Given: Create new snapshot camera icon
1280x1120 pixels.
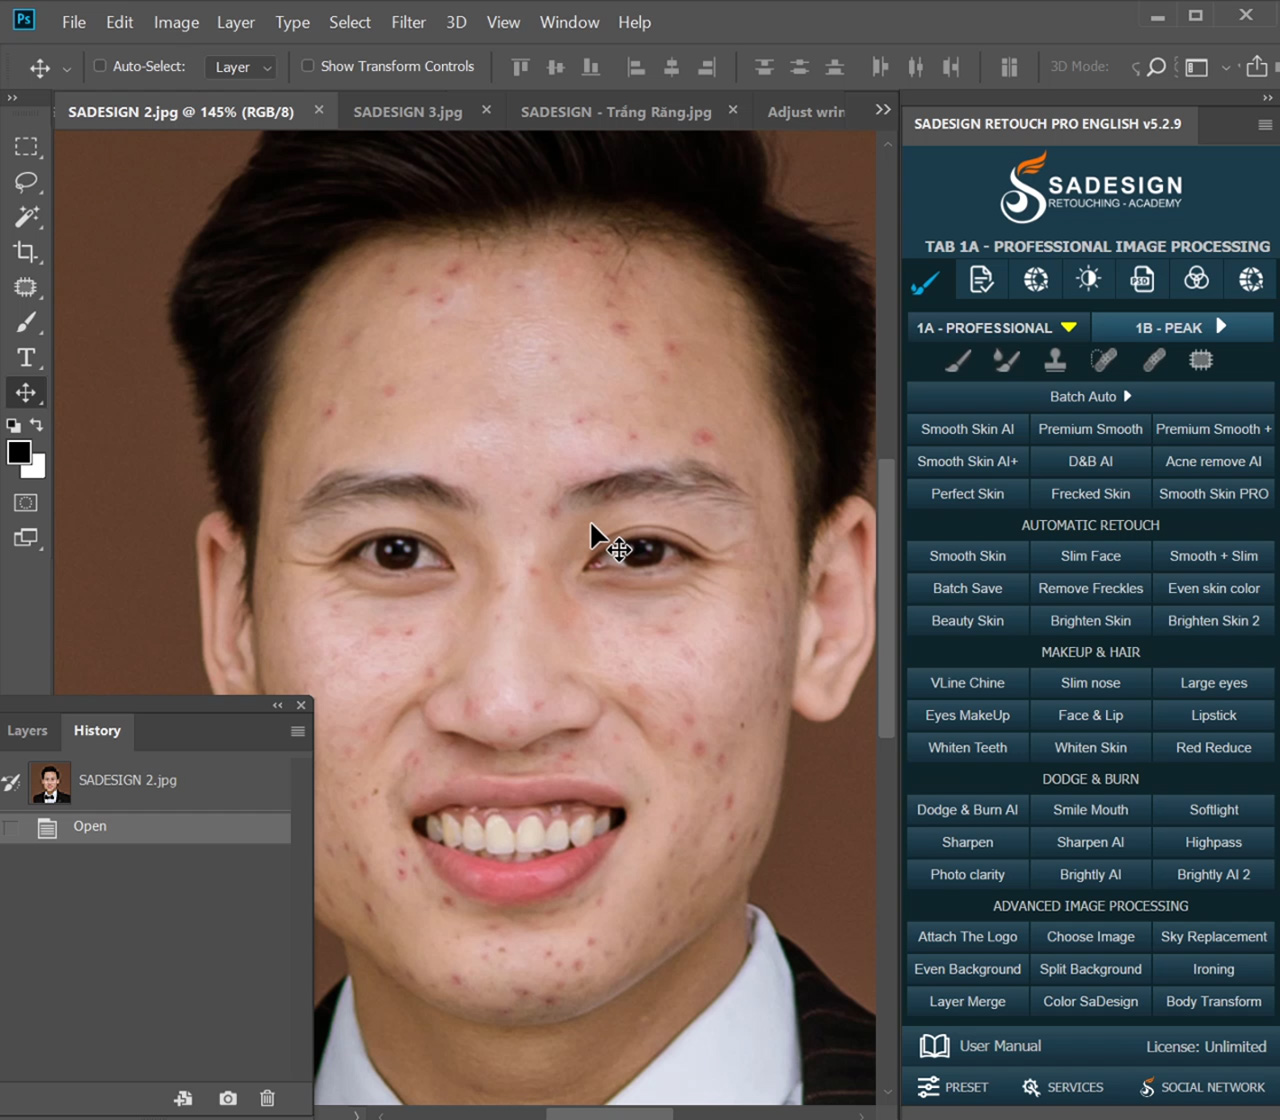Looking at the screenshot, I should (228, 1098).
